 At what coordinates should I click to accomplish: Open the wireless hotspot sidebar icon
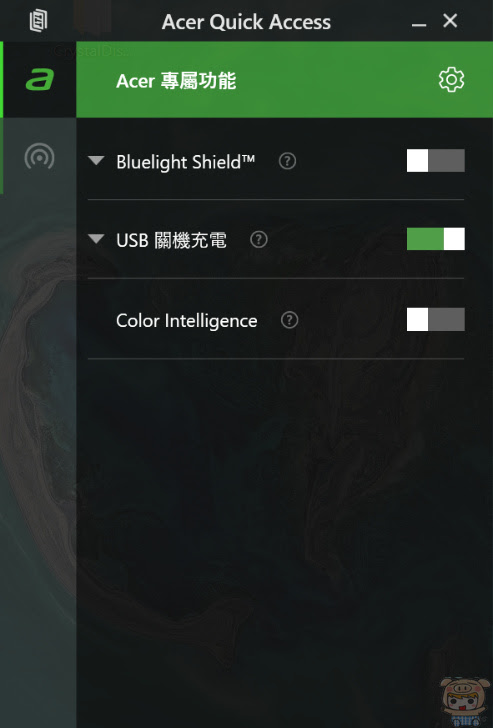tap(39, 156)
